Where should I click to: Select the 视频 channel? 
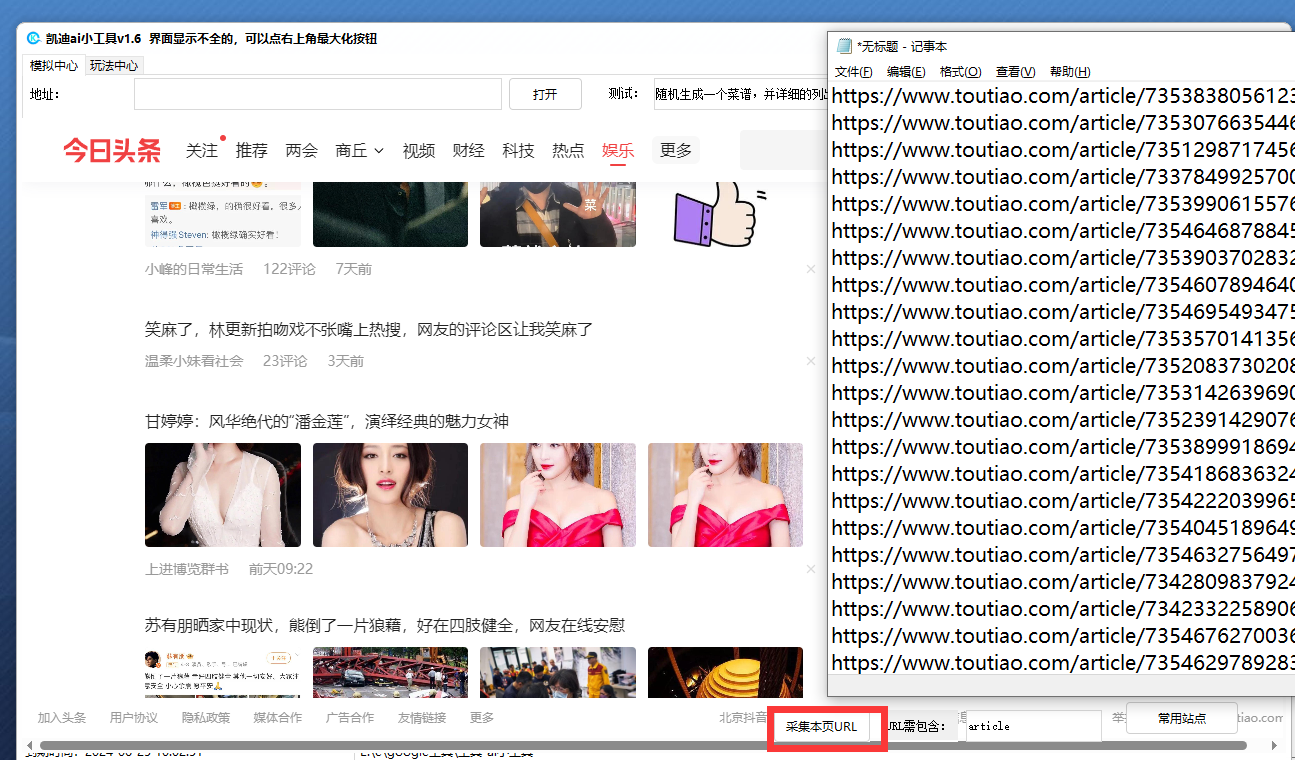[419, 151]
